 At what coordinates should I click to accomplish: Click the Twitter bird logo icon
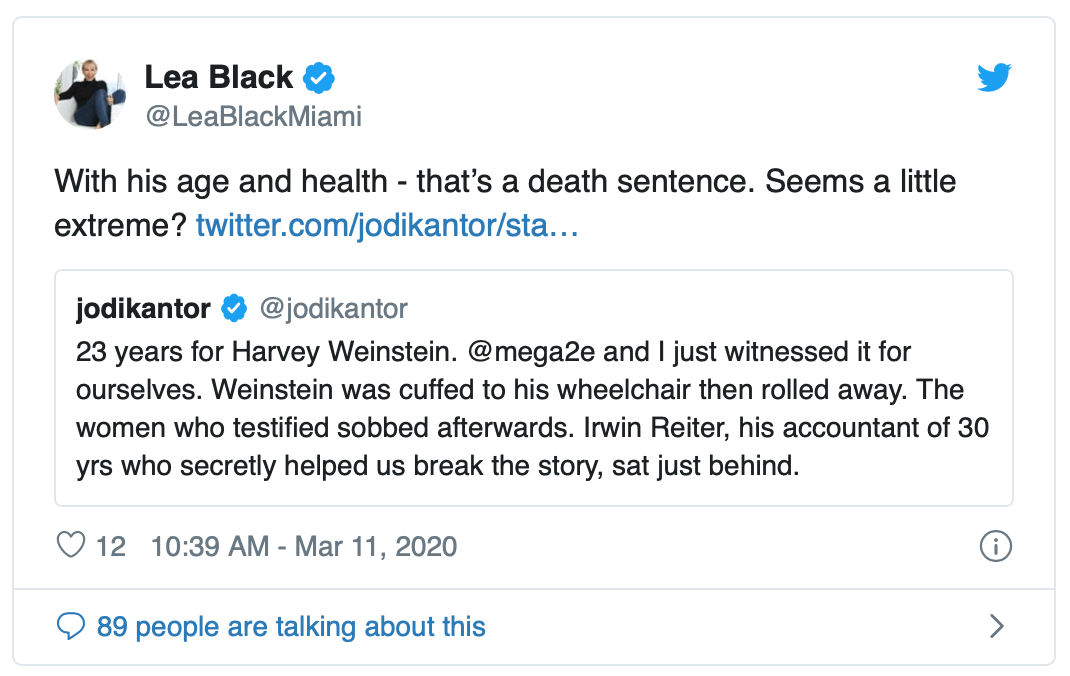click(994, 78)
